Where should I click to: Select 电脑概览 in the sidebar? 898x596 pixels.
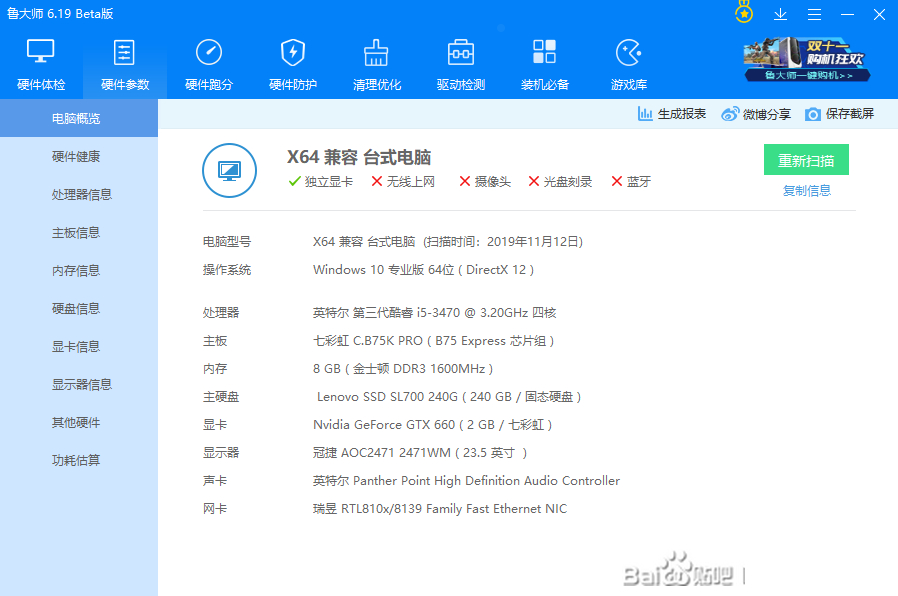79,118
